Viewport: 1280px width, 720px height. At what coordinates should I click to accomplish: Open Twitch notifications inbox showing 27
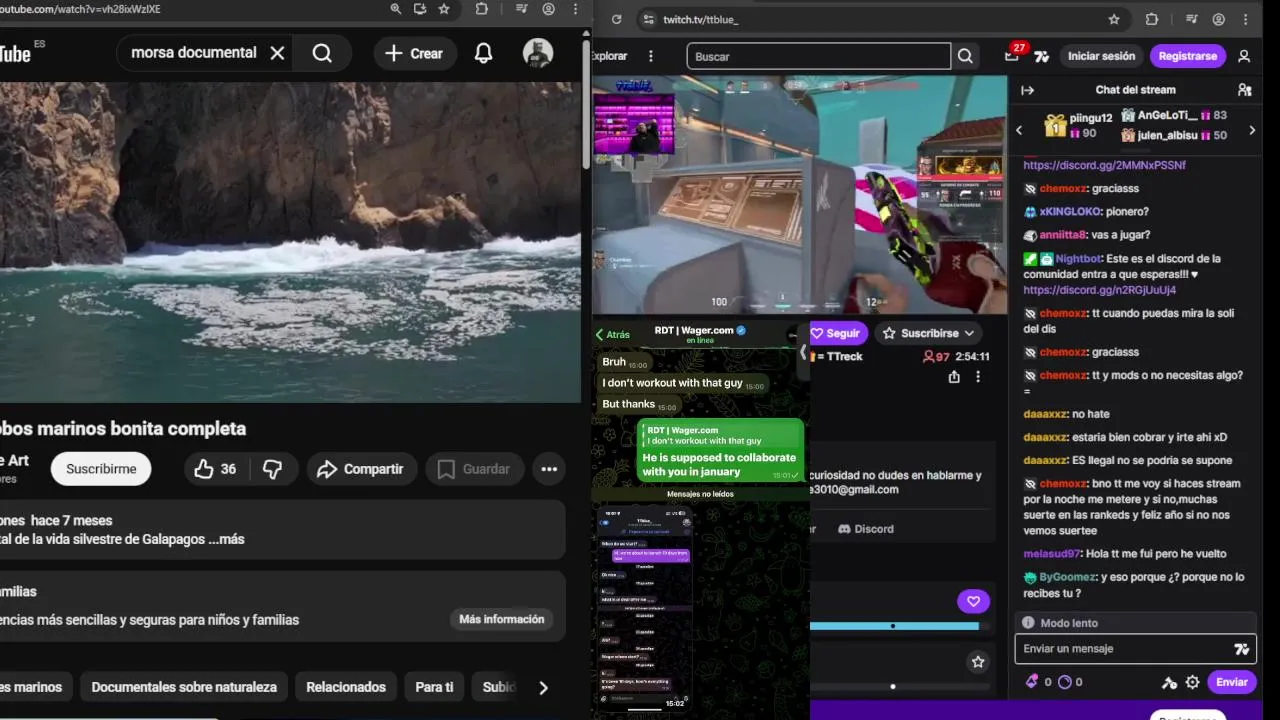[1012, 56]
